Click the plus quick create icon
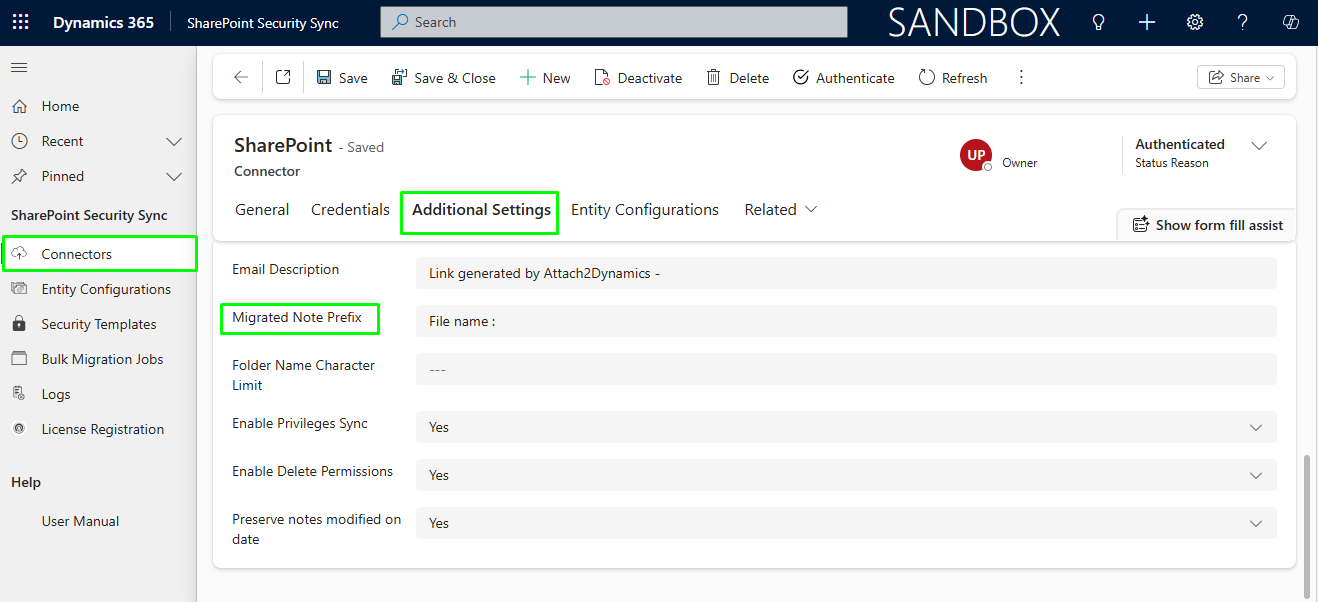Screen dimensions: 1318x602 tap(1147, 22)
